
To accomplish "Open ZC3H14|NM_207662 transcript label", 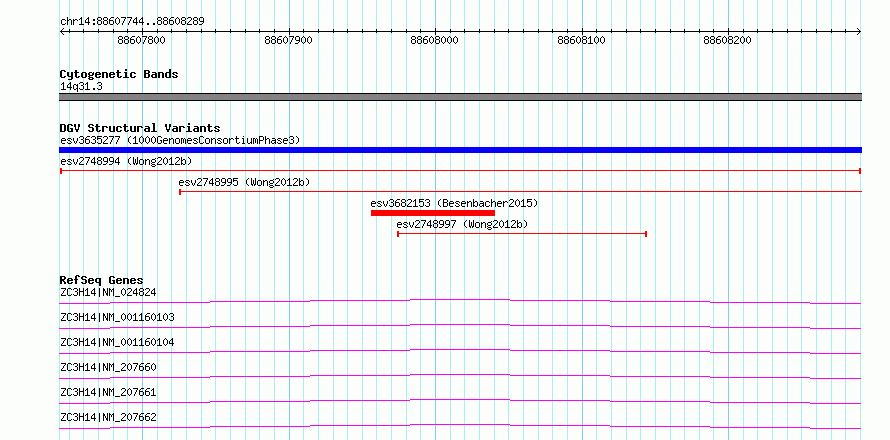I will click(x=108, y=417).
